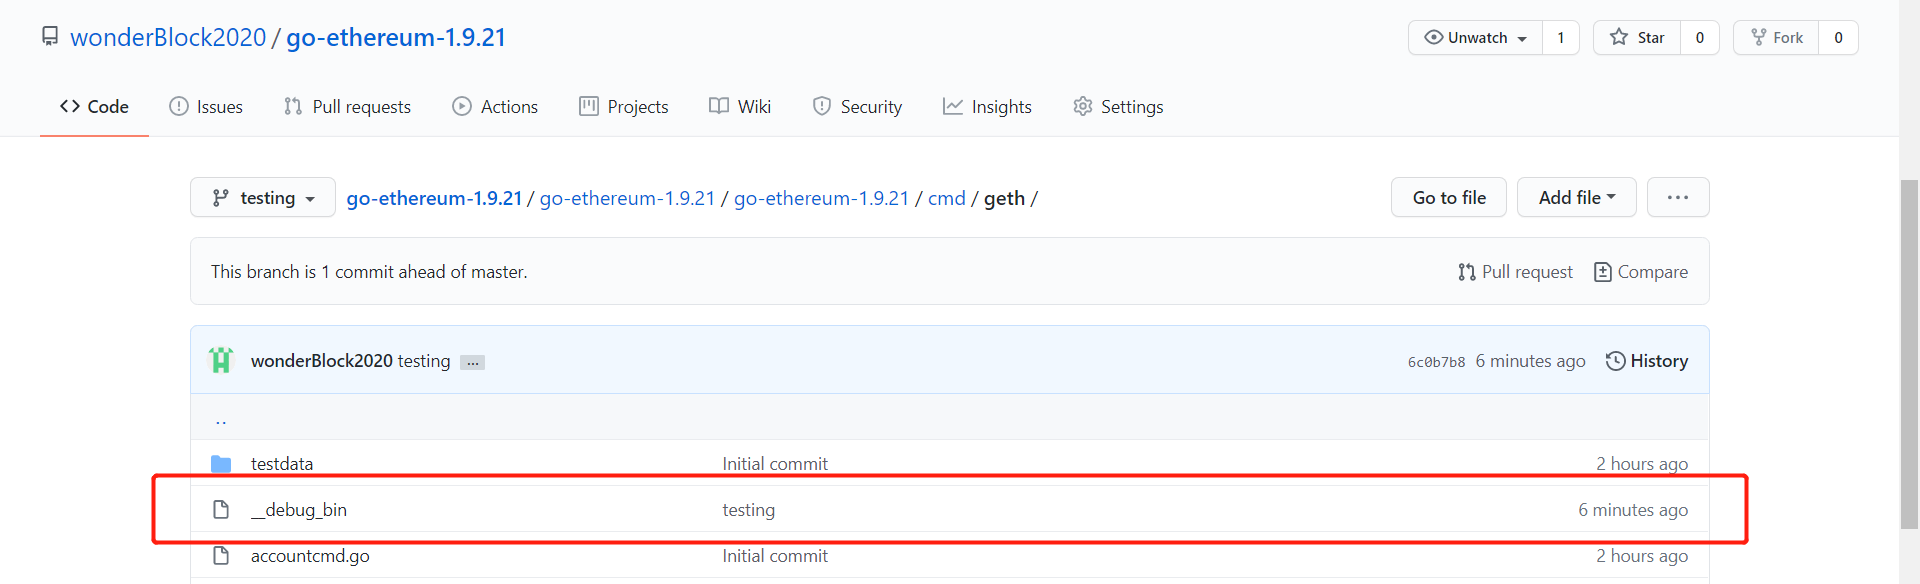The height and width of the screenshot is (584, 1920).
Task: Open the Actions tab
Action: point(495,106)
